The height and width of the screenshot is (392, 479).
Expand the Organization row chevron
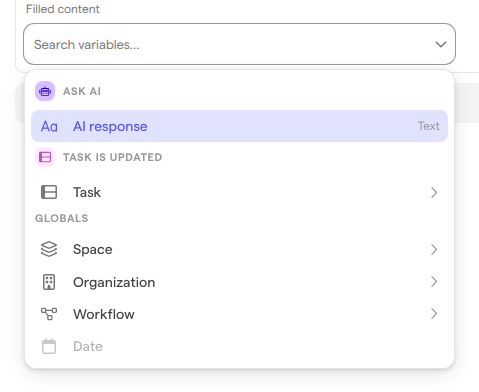pyautogui.click(x=434, y=282)
